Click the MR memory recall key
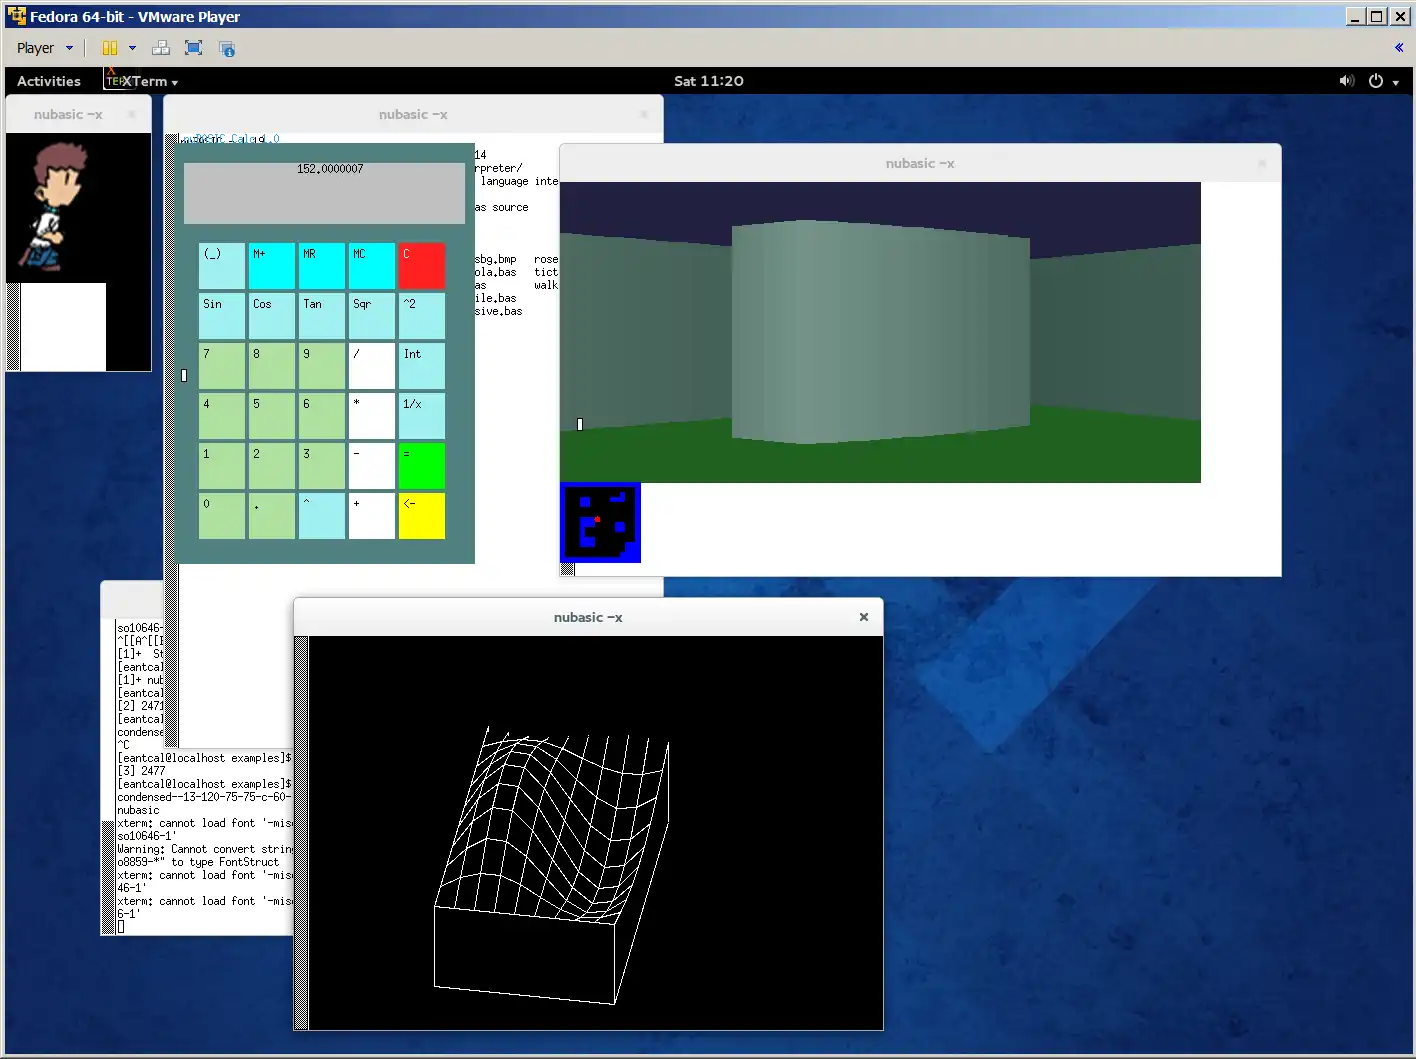This screenshot has width=1416, height=1059. coord(322,266)
